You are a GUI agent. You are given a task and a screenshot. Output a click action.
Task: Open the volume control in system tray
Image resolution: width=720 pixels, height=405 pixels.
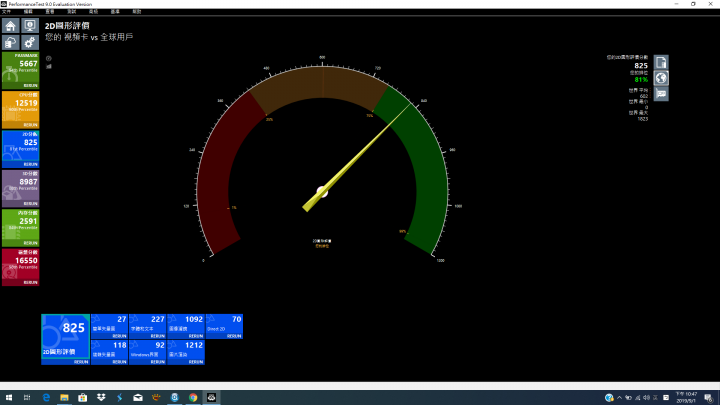(x=647, y=398)
